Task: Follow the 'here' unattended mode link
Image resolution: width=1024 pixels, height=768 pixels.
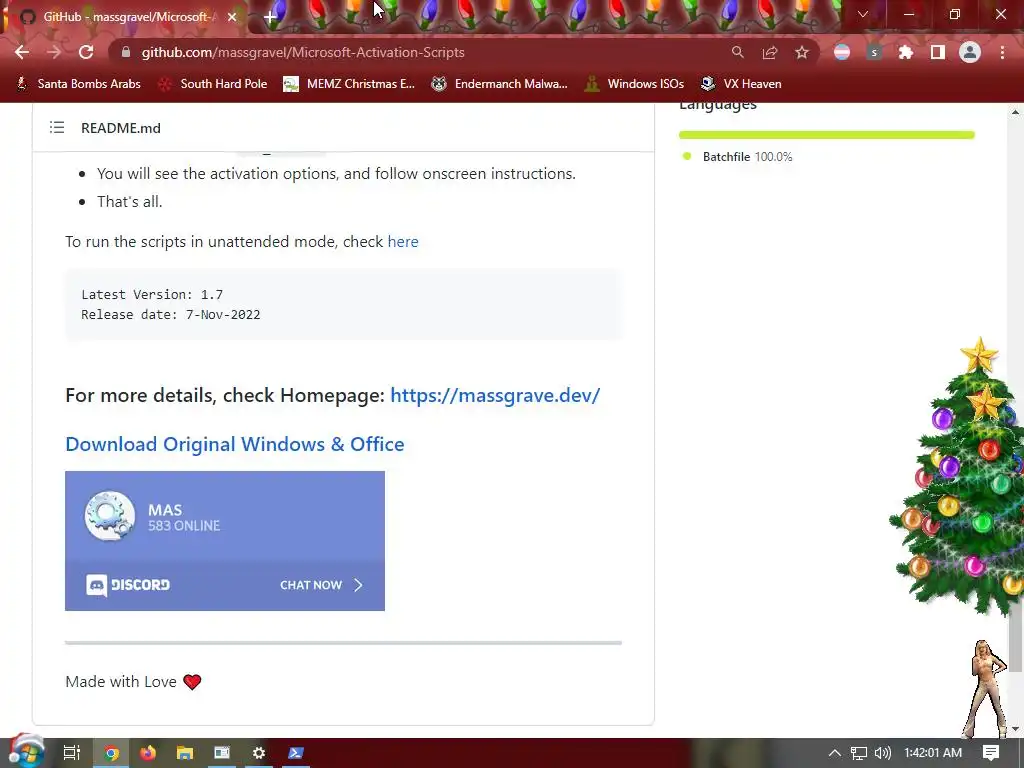Action: [x=403, y=242]
